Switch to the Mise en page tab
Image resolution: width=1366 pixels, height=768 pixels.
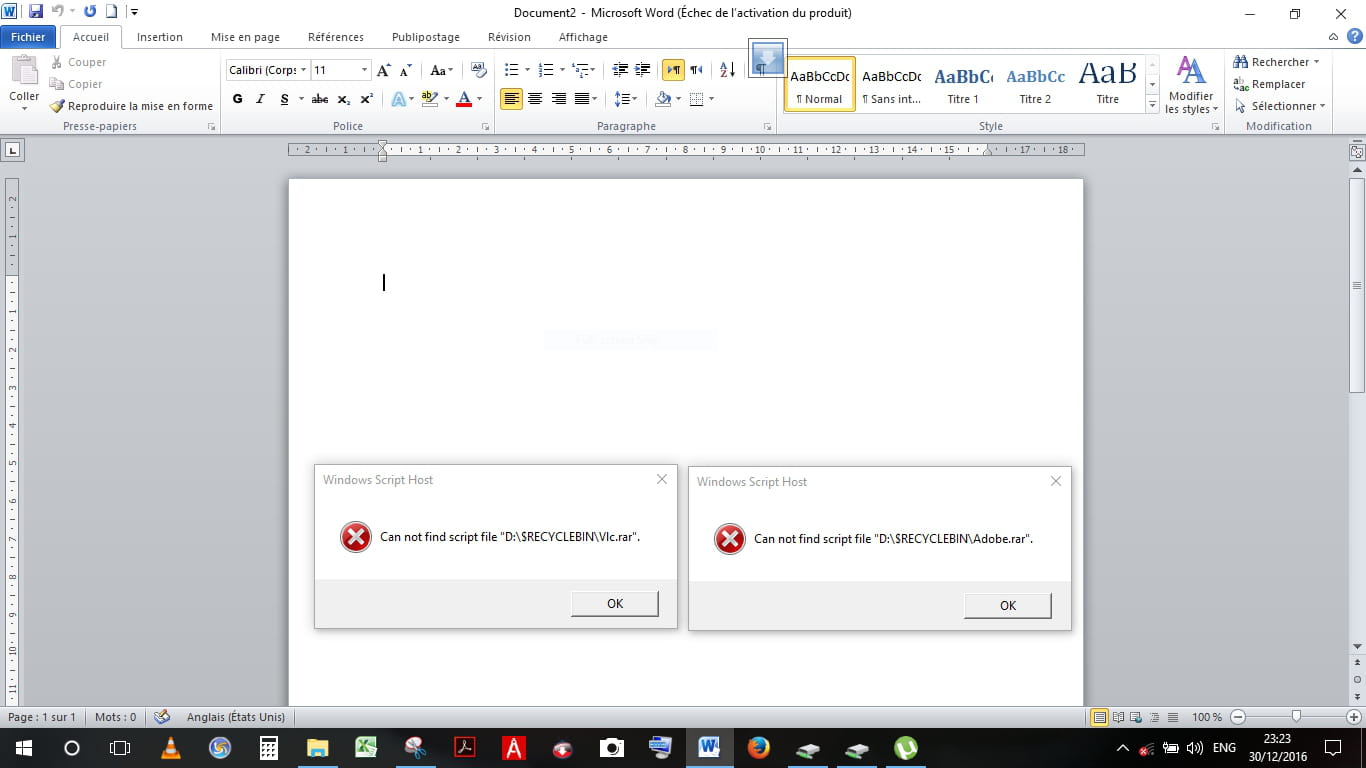coord(245,37)
